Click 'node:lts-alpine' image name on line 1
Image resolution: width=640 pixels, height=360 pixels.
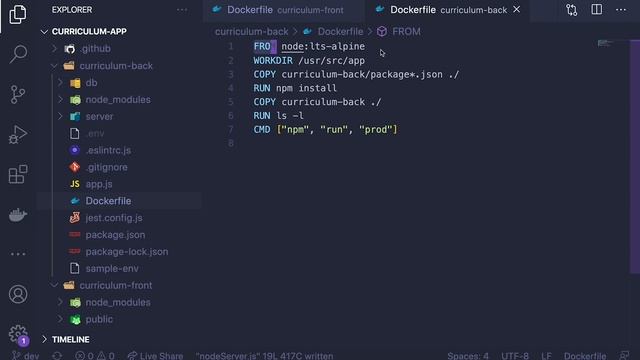tap(323, 47)
